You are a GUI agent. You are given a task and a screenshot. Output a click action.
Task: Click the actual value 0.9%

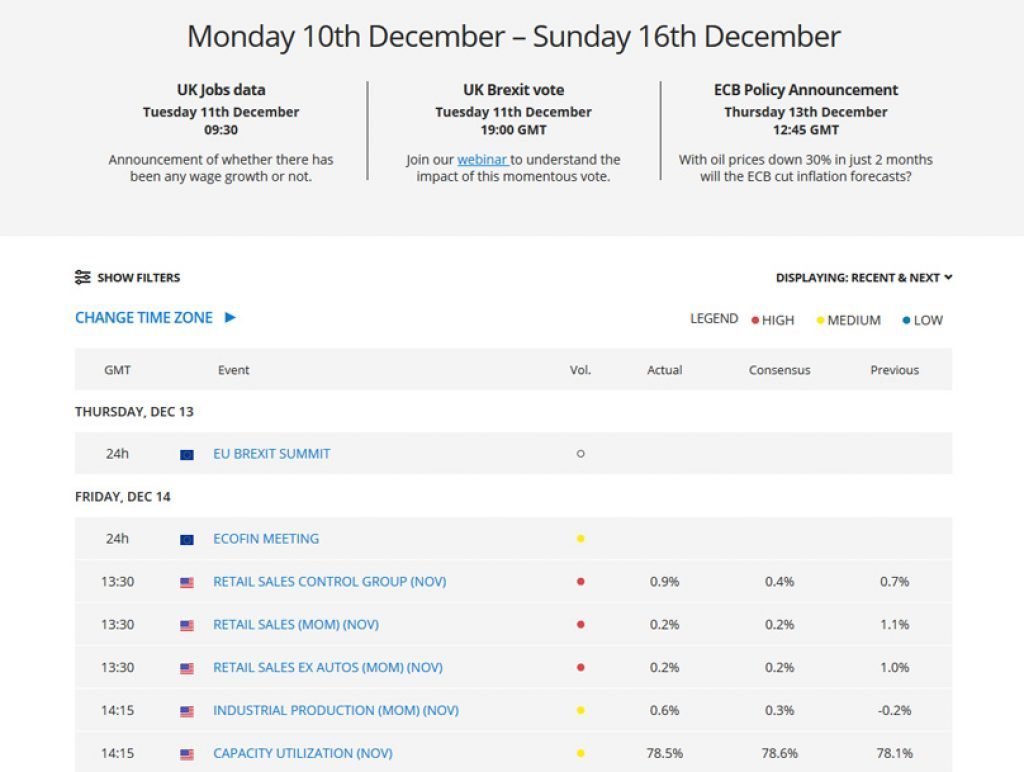(664, 581)
